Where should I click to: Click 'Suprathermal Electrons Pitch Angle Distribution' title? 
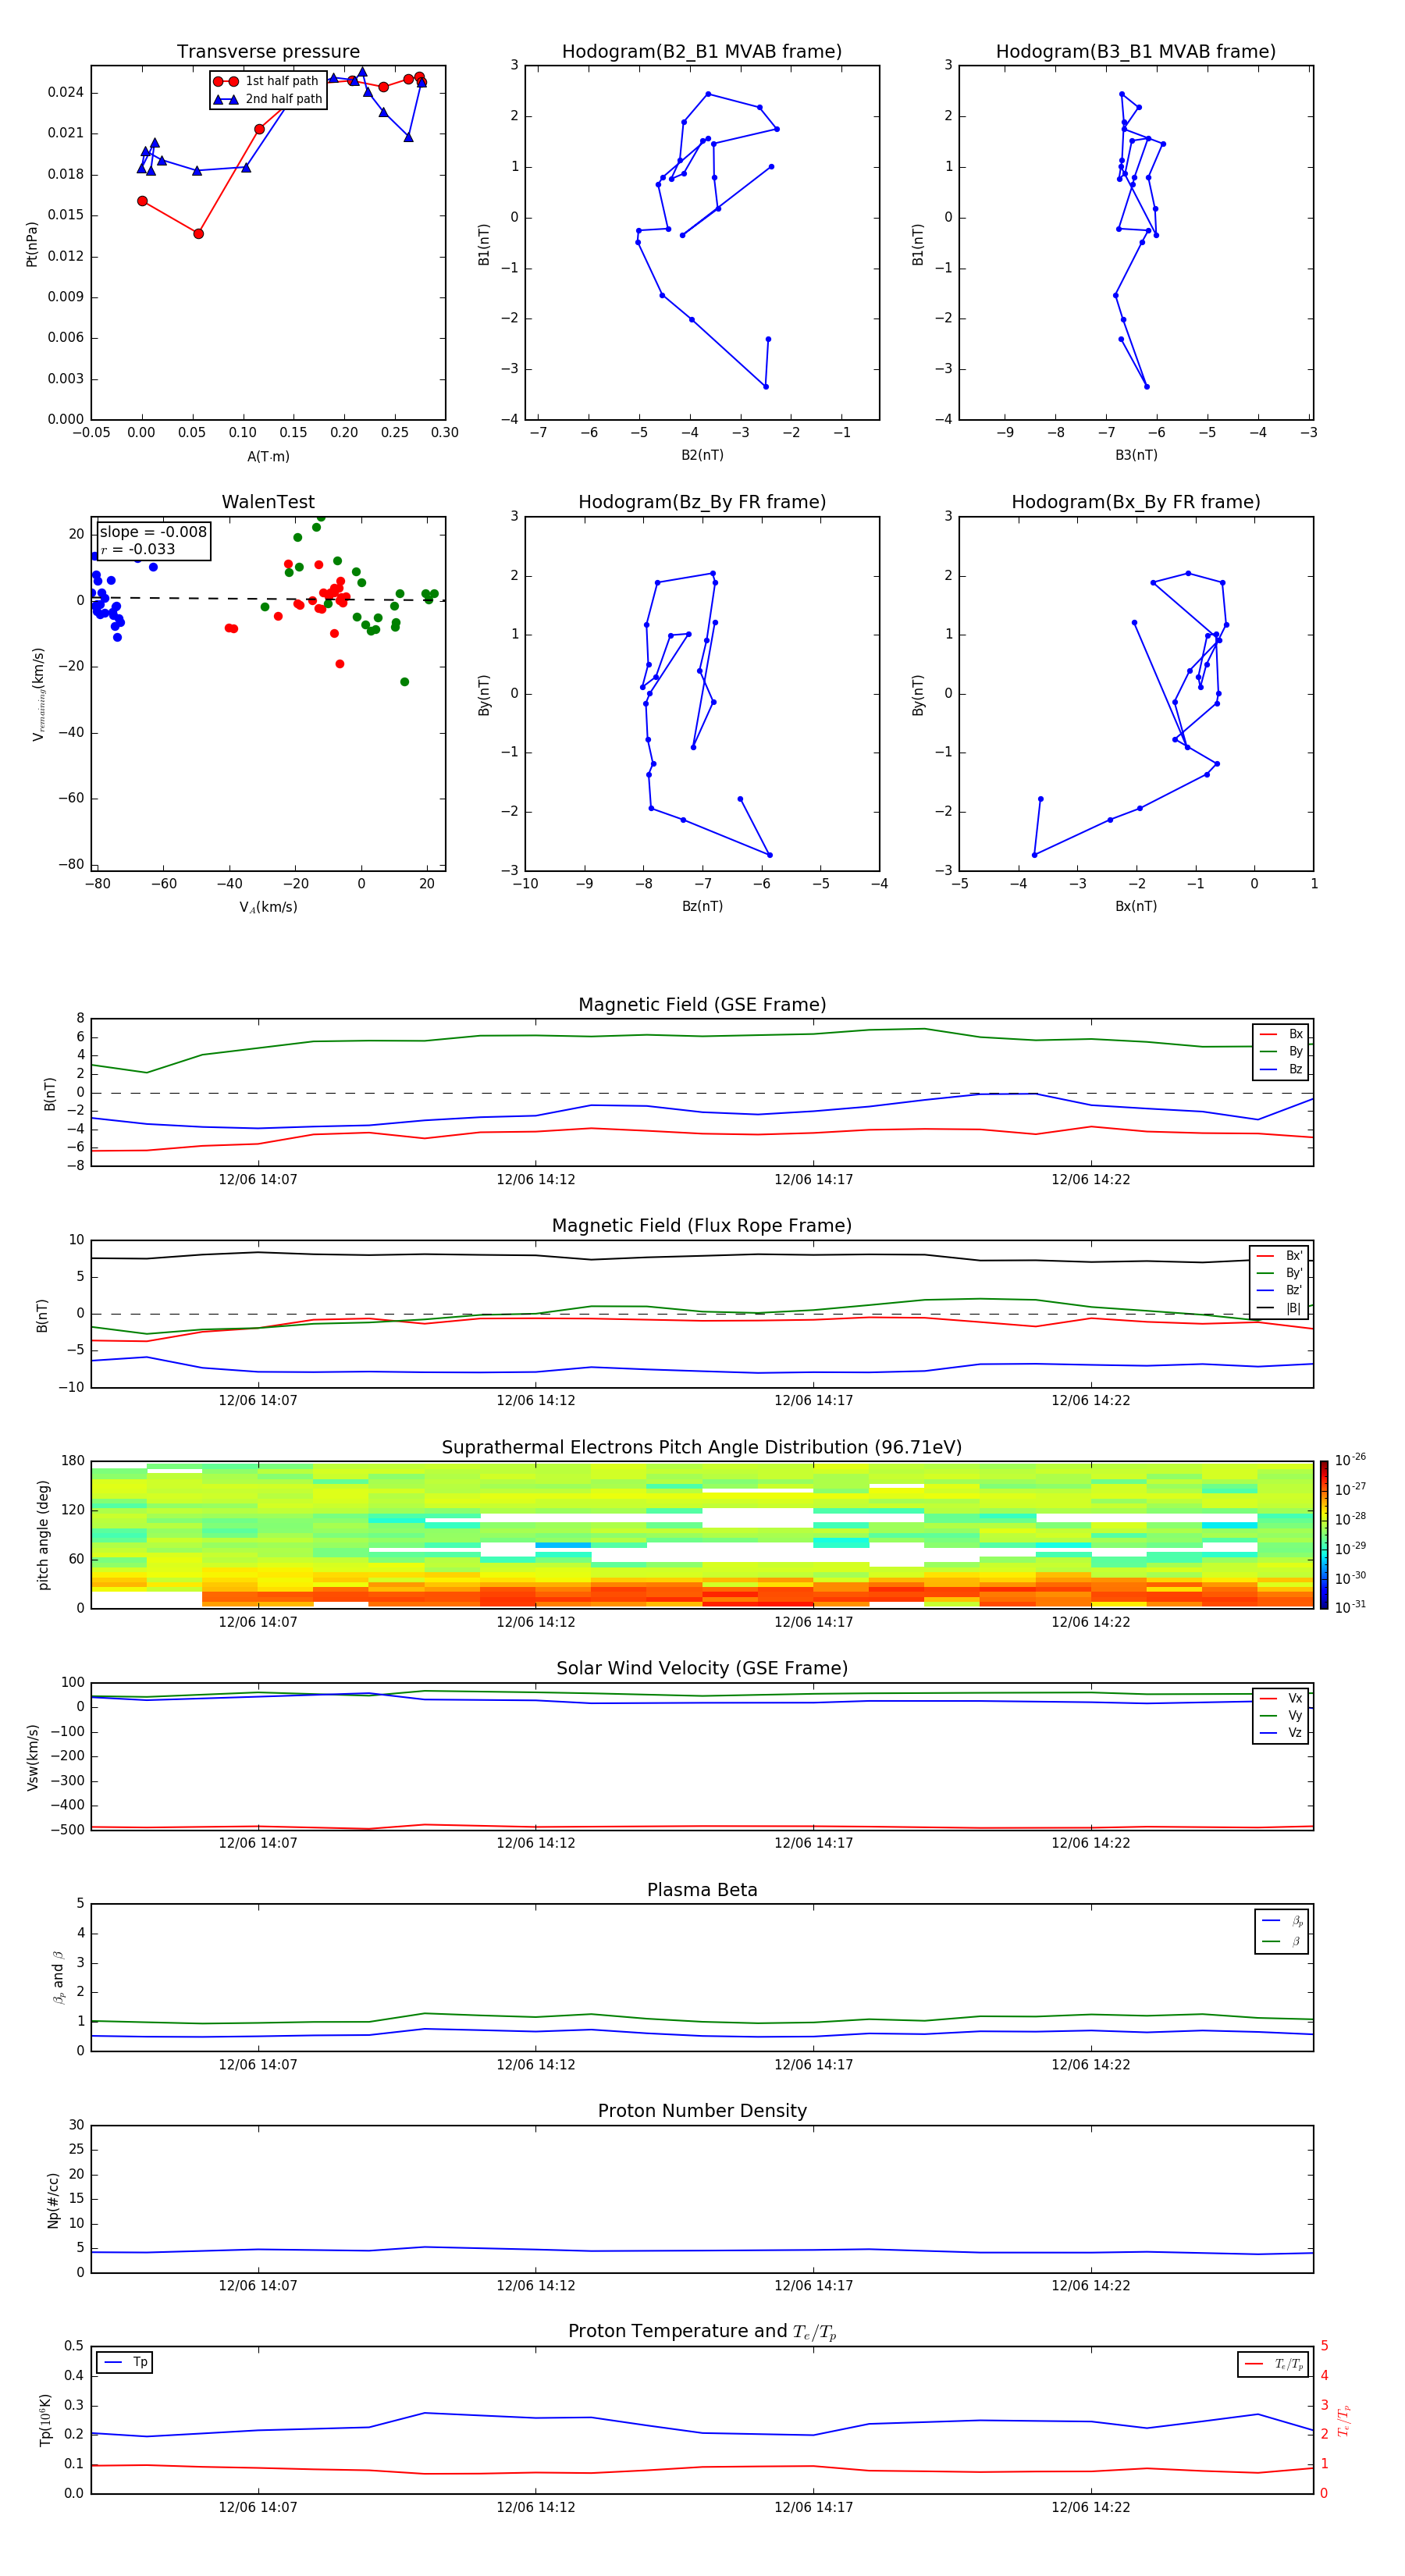[x=702, y=1447]
